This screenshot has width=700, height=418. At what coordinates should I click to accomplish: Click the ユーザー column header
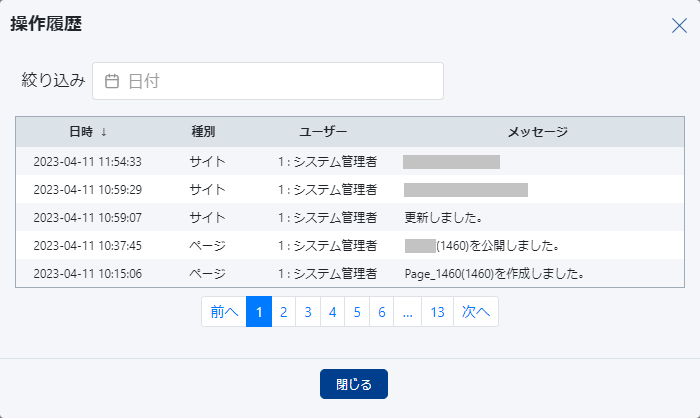323,132
